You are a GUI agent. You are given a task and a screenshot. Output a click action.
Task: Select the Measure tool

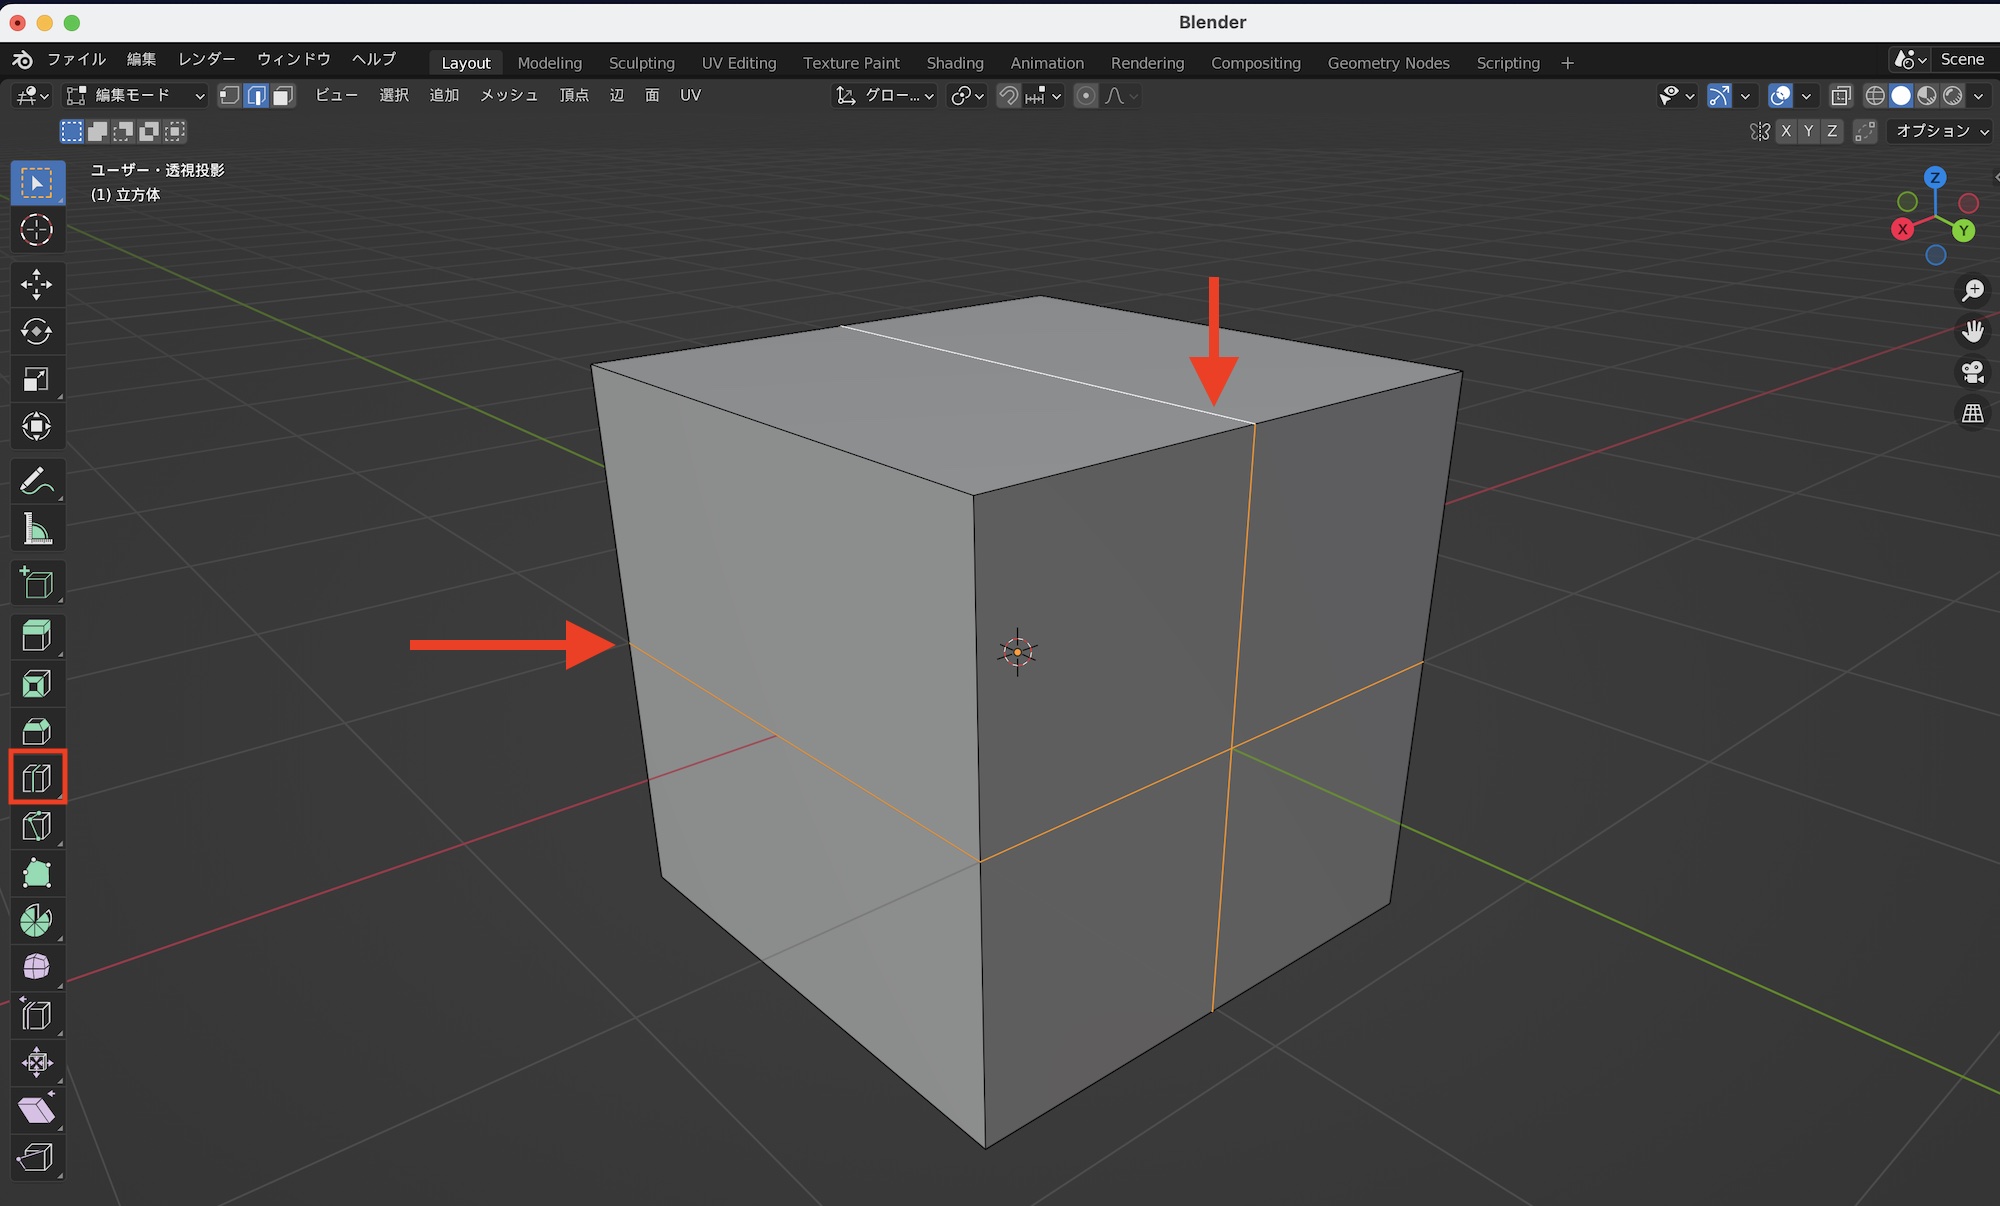click(x=37, y=530)
